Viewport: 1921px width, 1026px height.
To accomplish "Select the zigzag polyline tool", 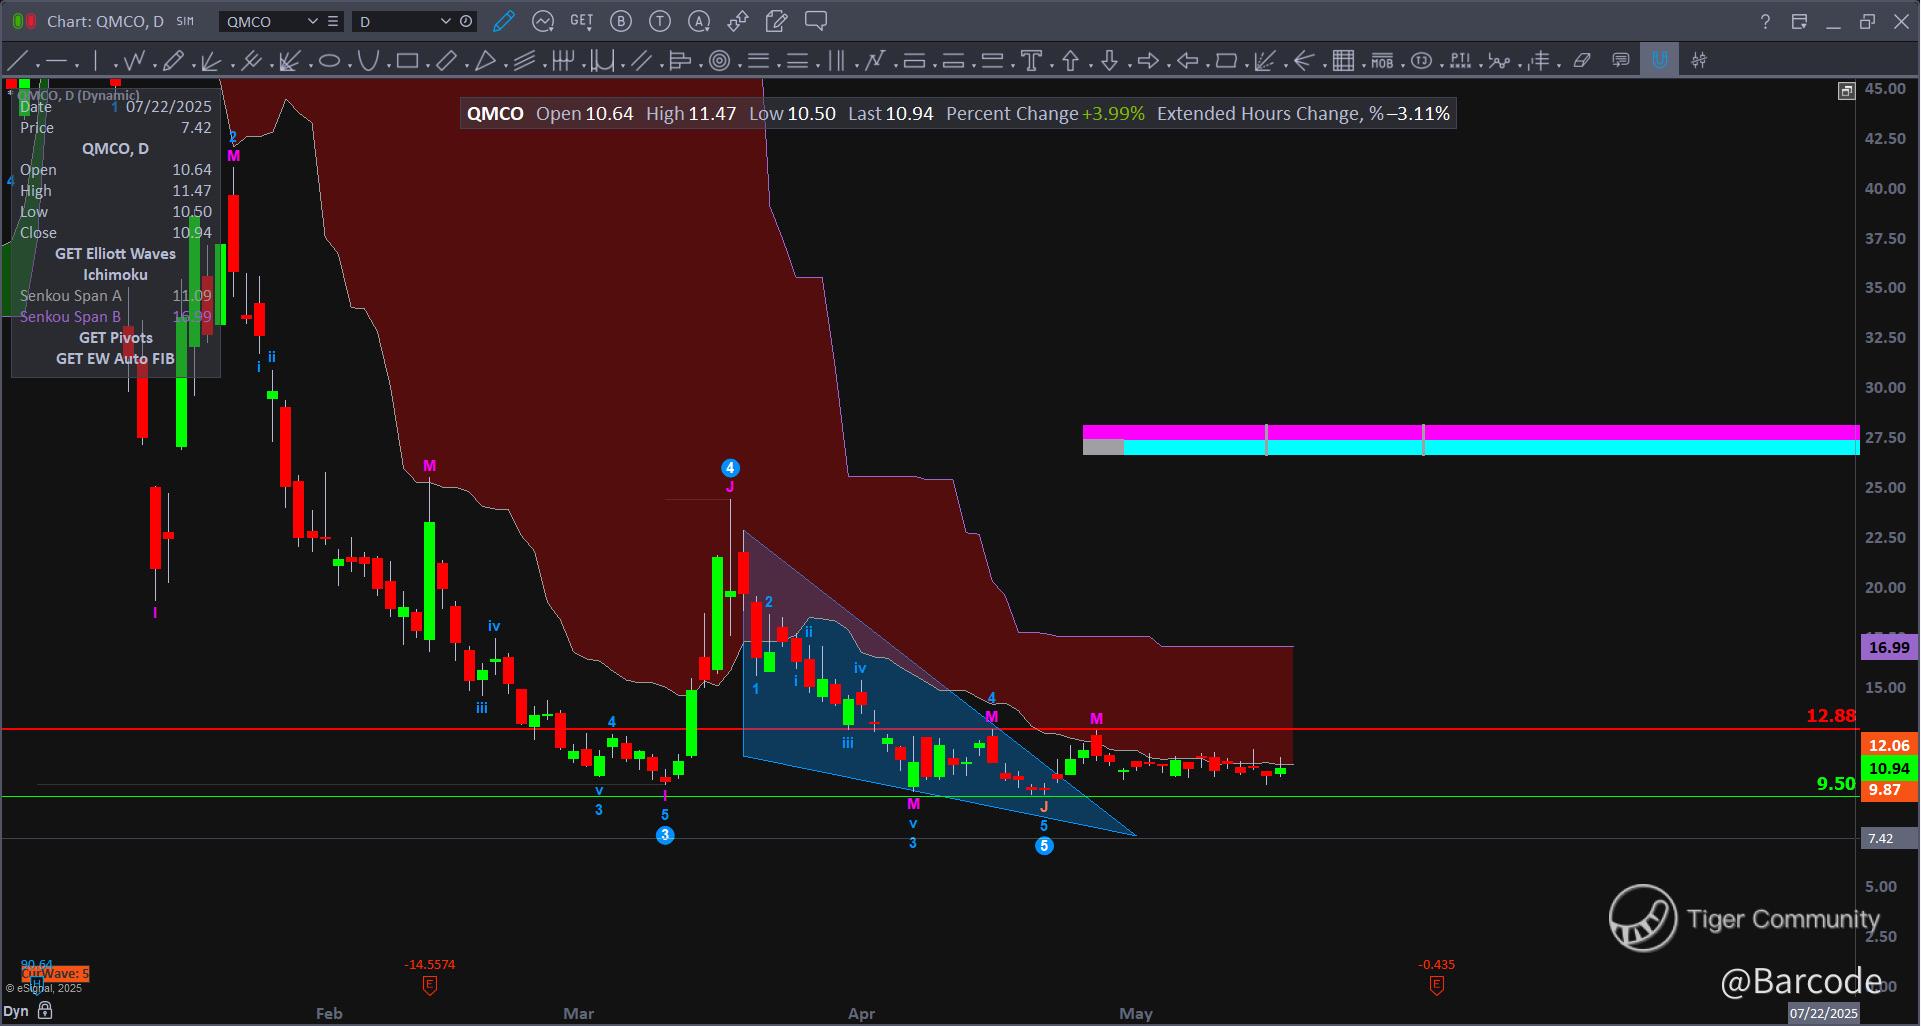I will click(134, 61).
